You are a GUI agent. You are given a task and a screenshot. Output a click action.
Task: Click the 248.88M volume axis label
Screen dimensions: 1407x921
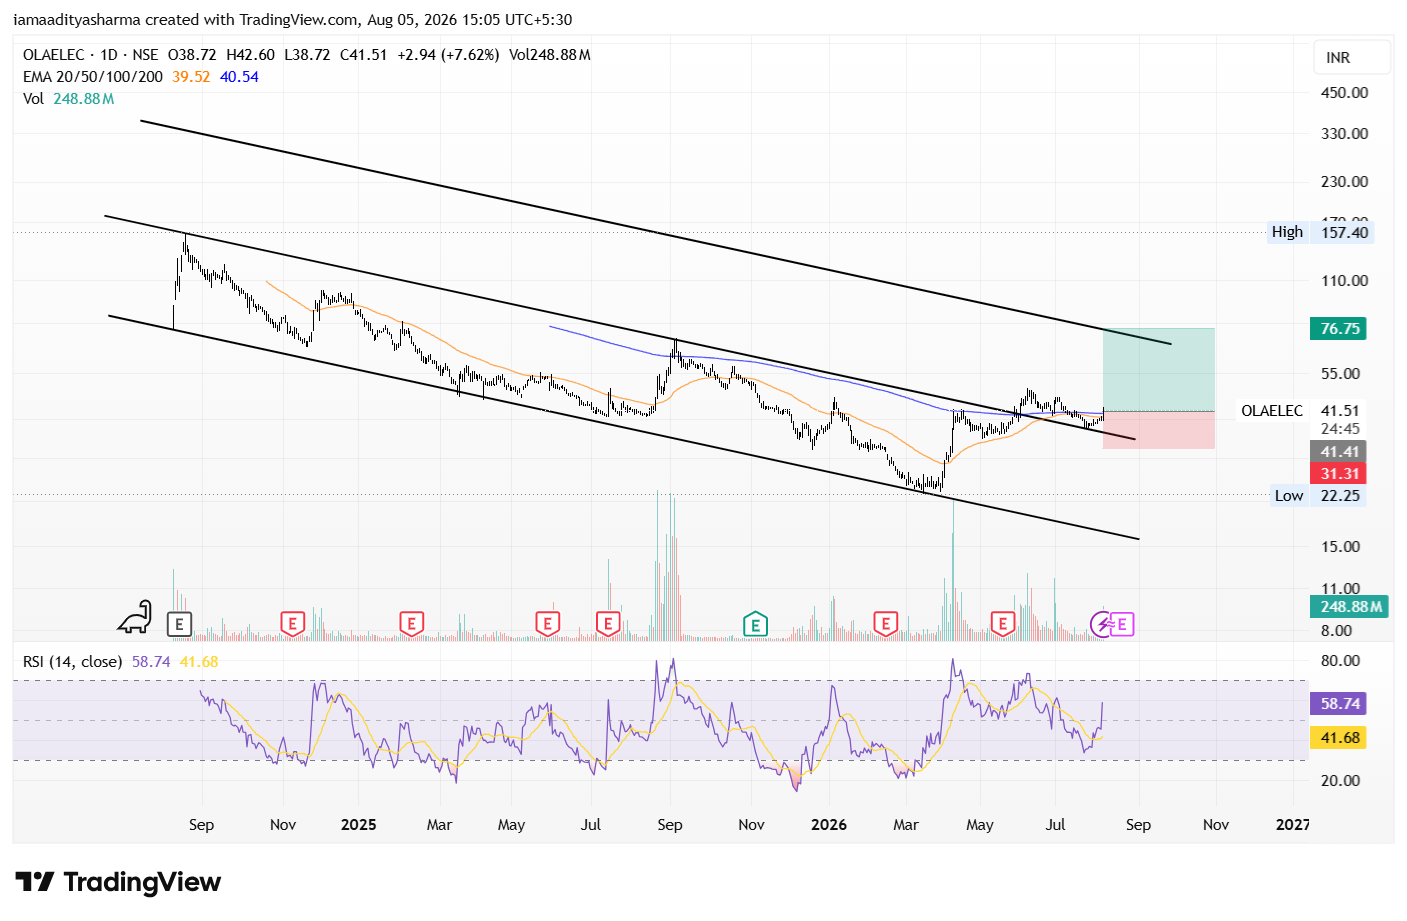click(1351, 607)
